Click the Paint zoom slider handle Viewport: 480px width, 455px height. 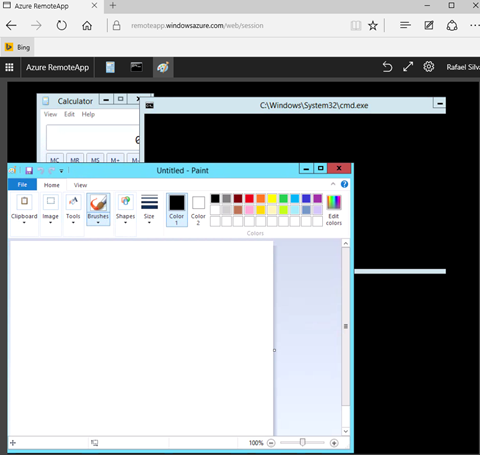(302, 442)
